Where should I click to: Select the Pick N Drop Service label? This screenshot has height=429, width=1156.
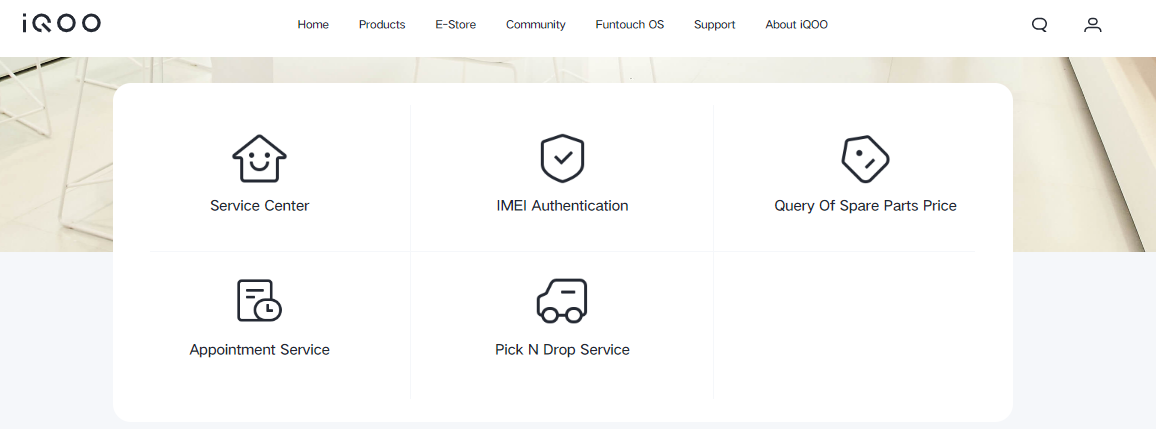click(x=562, y=350)
